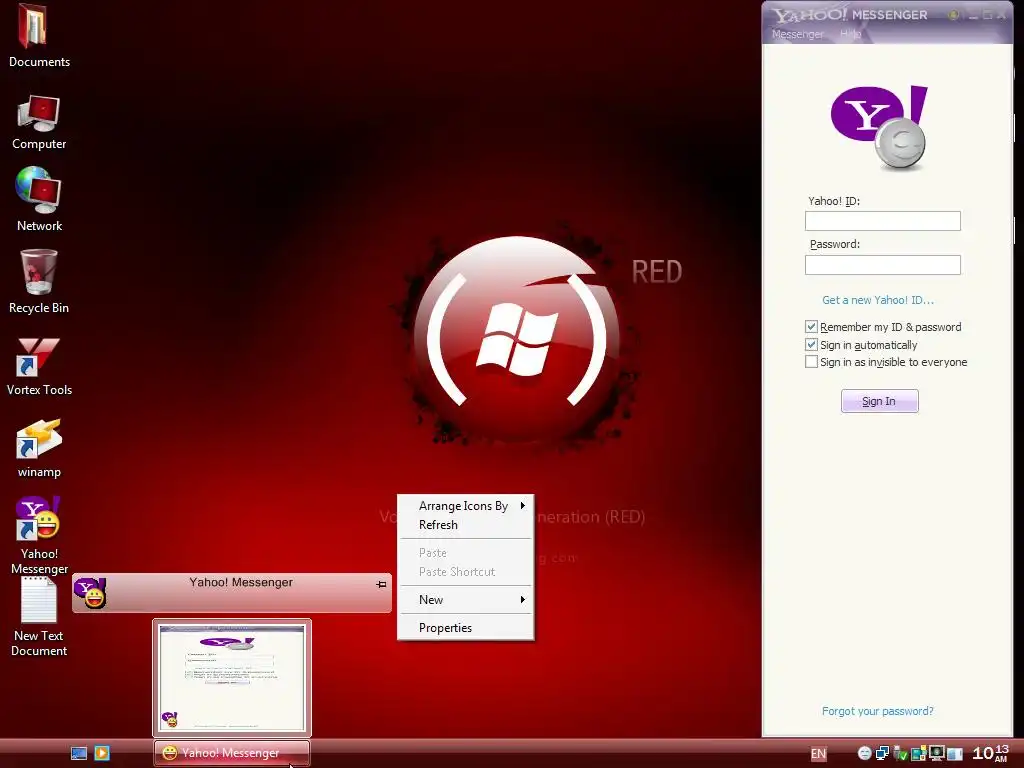
Task: Click the monitor tray icon
Action: (x=936, y=752)
